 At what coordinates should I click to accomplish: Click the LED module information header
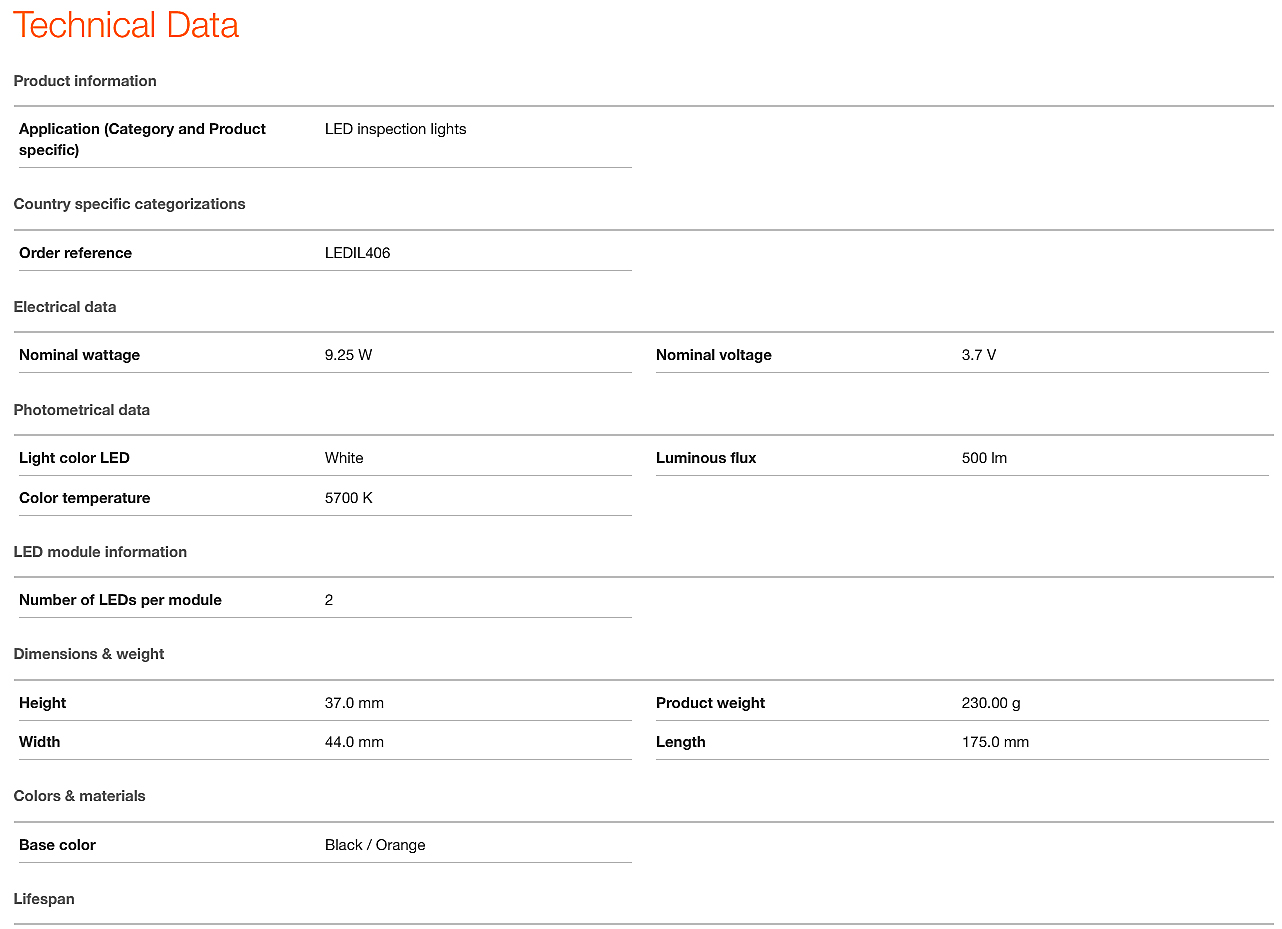100,552
